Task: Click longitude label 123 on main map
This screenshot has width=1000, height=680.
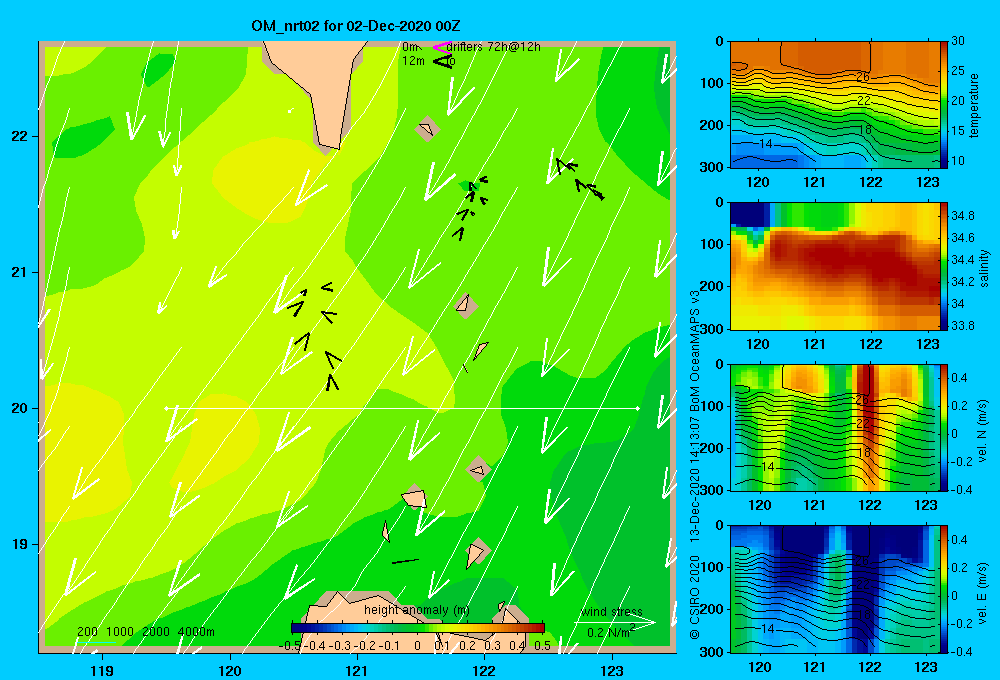Action: coord(612,670)
